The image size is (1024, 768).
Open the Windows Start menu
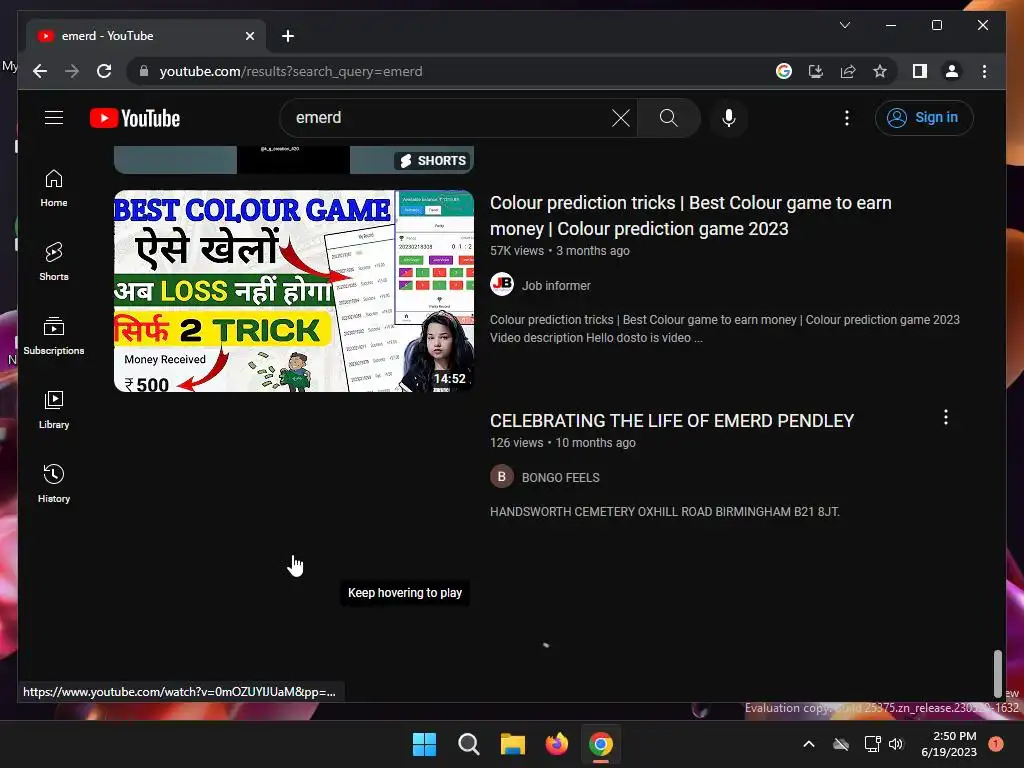pos(424,744)
